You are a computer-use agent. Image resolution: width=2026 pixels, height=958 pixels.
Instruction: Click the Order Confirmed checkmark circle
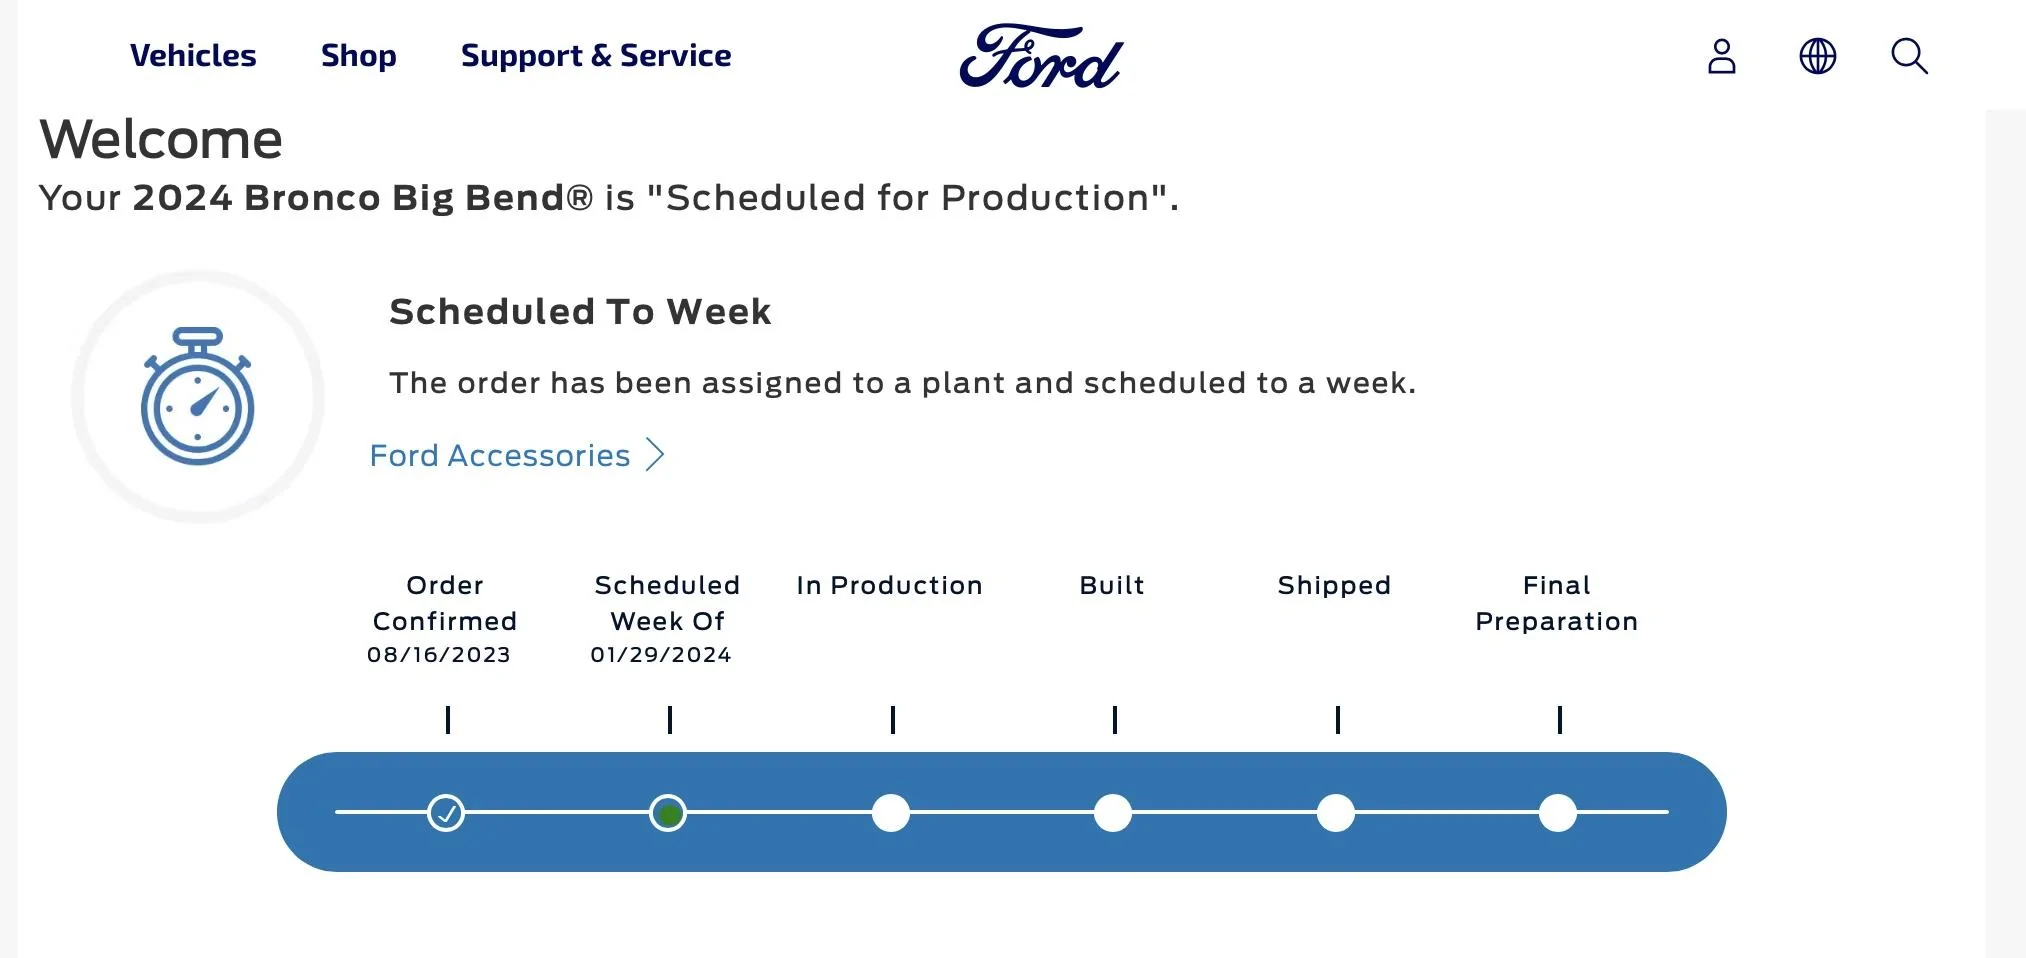click(446, 813)
